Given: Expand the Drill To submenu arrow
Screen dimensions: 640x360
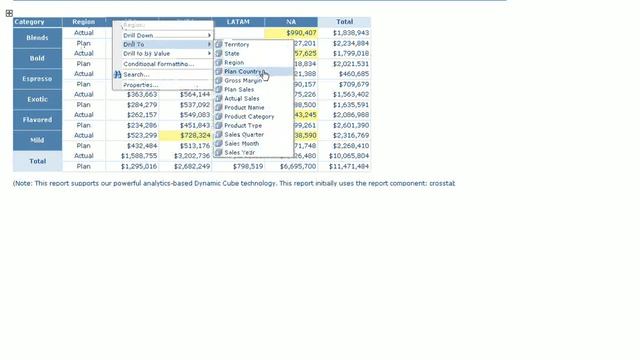Looking at the screenshot, I should click(x=209, y=44).
